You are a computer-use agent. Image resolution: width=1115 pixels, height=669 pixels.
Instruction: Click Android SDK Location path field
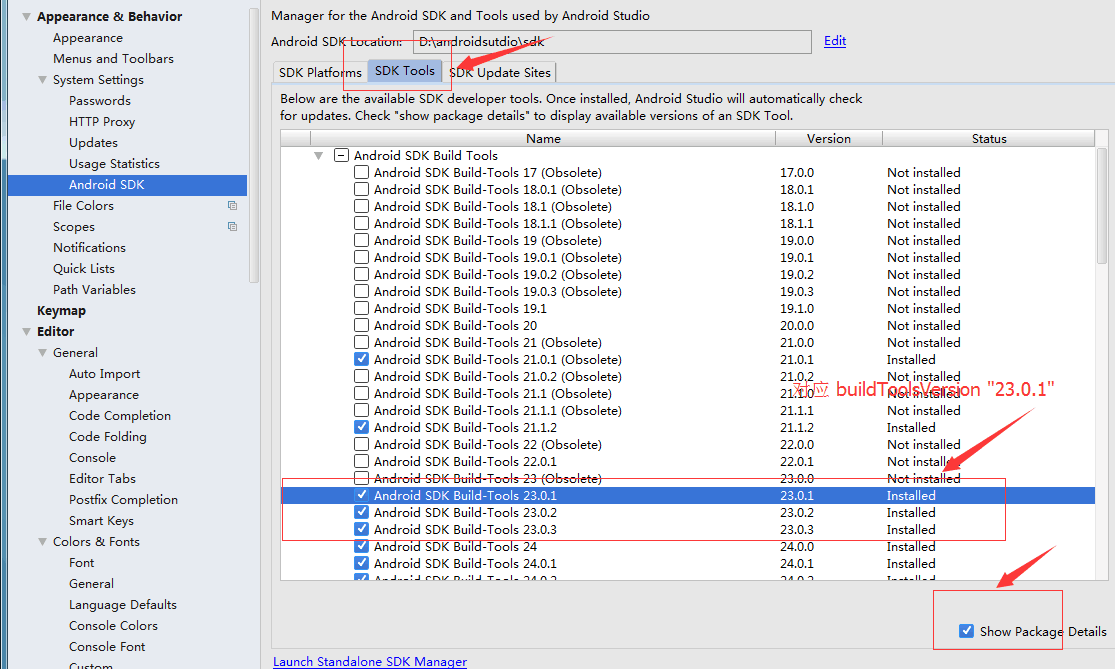pyautogui.click(x=612, y=41)
